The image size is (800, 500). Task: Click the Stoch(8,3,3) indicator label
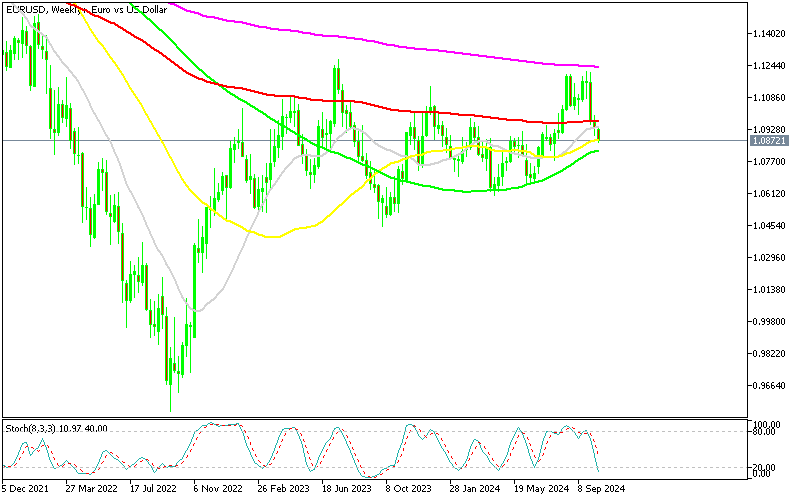(x=56, y=428)
